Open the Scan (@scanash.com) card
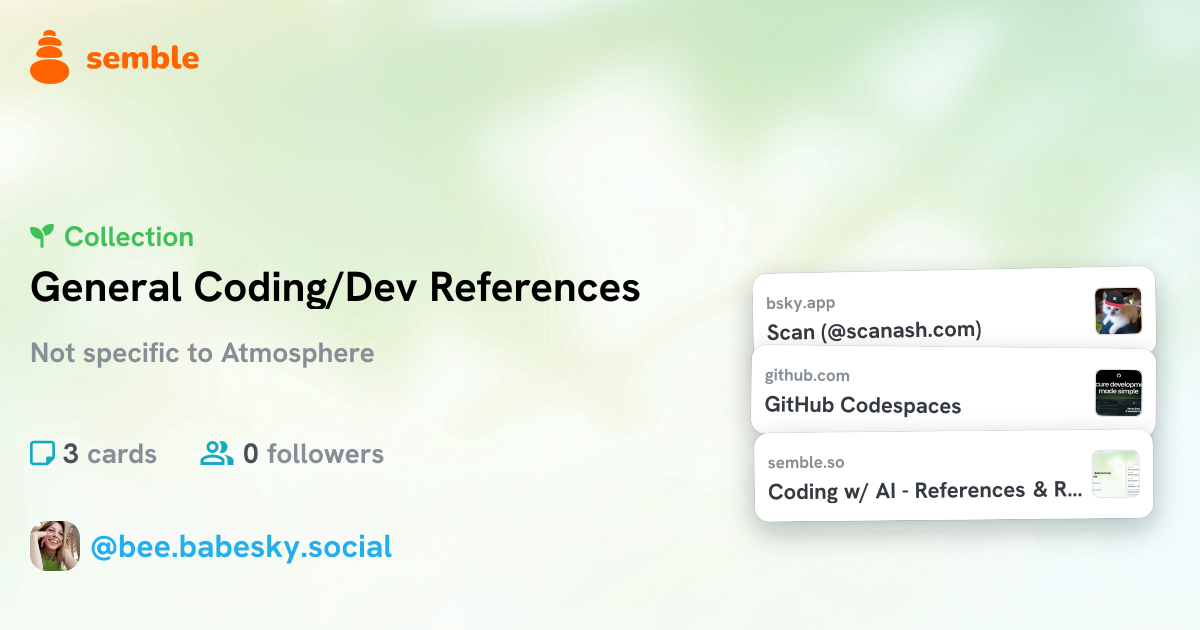Viewport: 1200px width, 630px height. tap(954, 309)
